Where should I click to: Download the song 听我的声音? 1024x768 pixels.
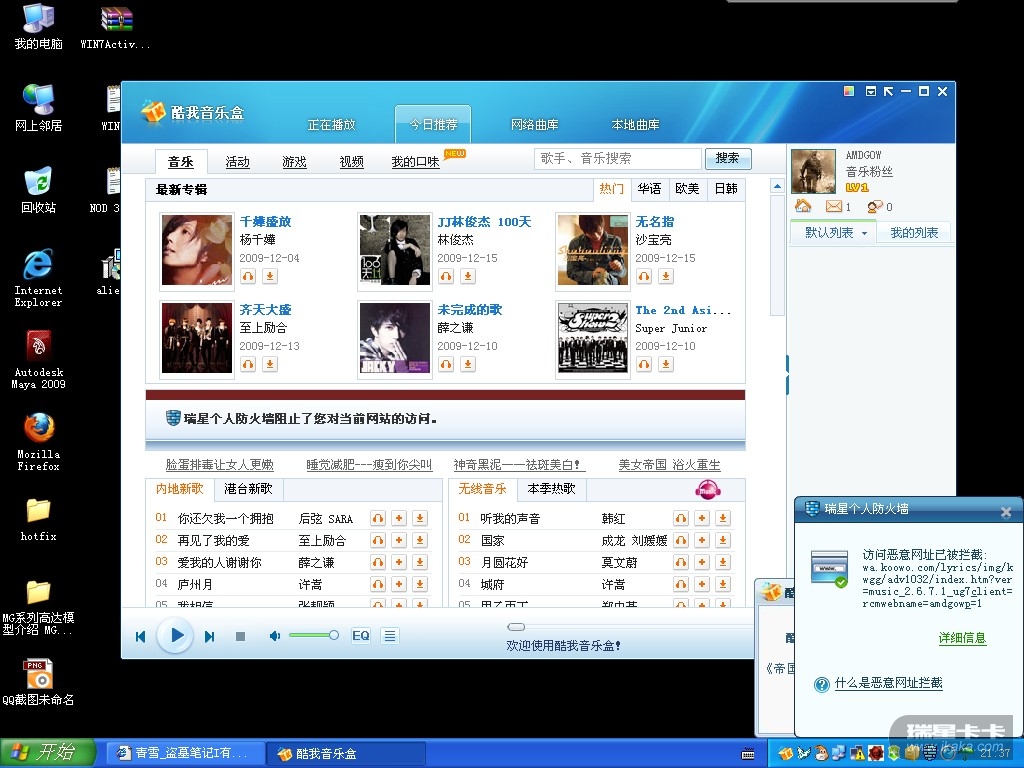point(723,518)
